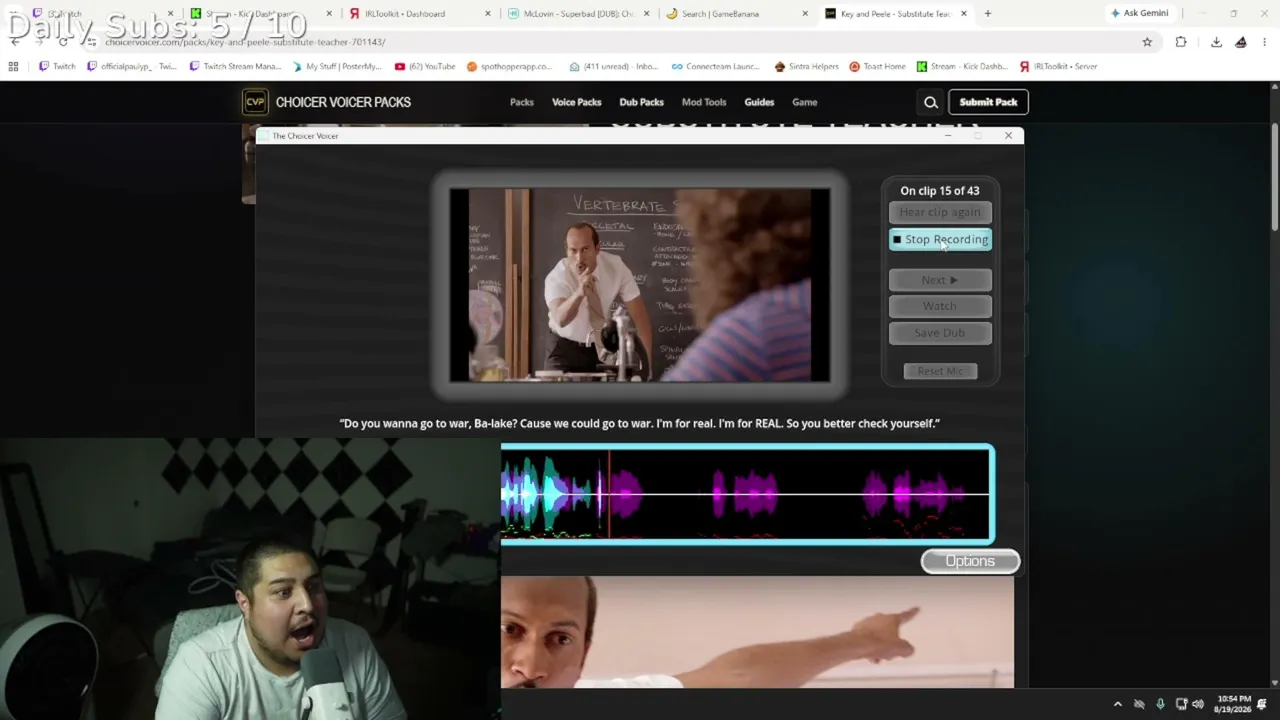This screenshot has height=720, width=1280.
Task: Click the Reset Mic button
Action: [940, 371]
